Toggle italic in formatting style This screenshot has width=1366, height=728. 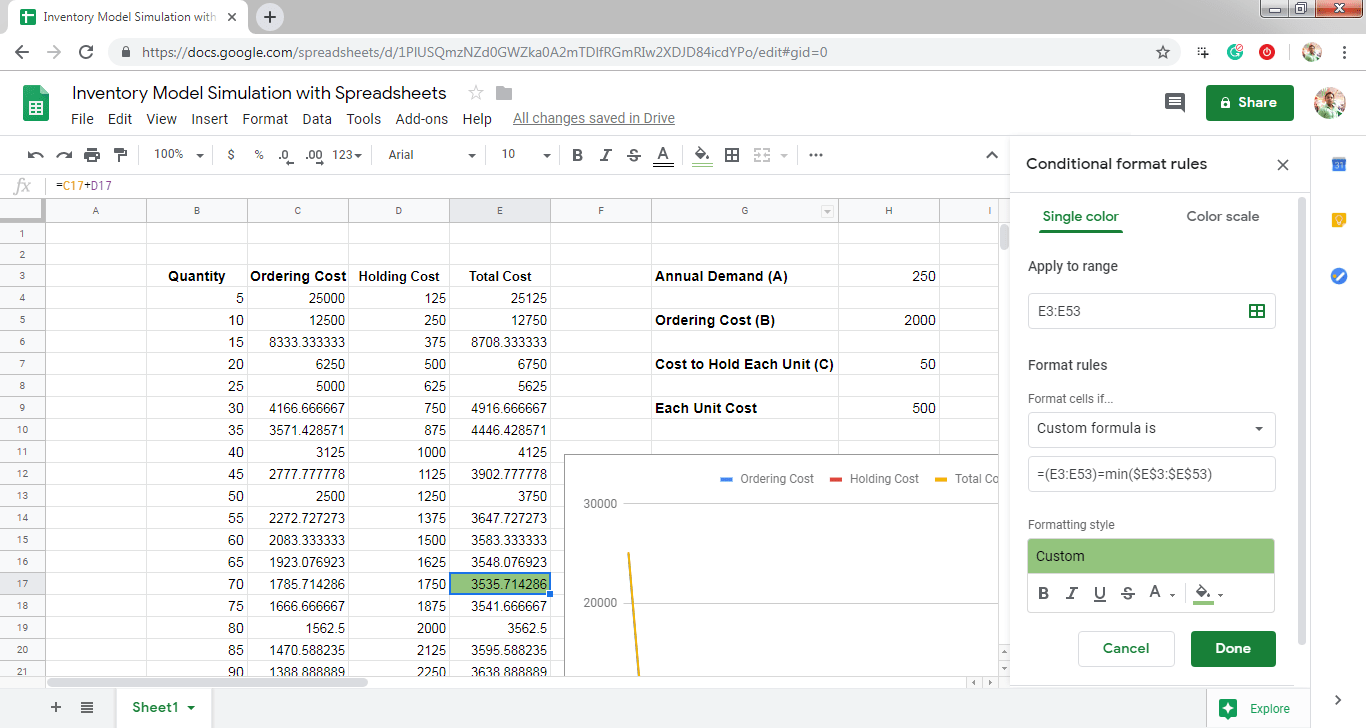pos(1071,593)
